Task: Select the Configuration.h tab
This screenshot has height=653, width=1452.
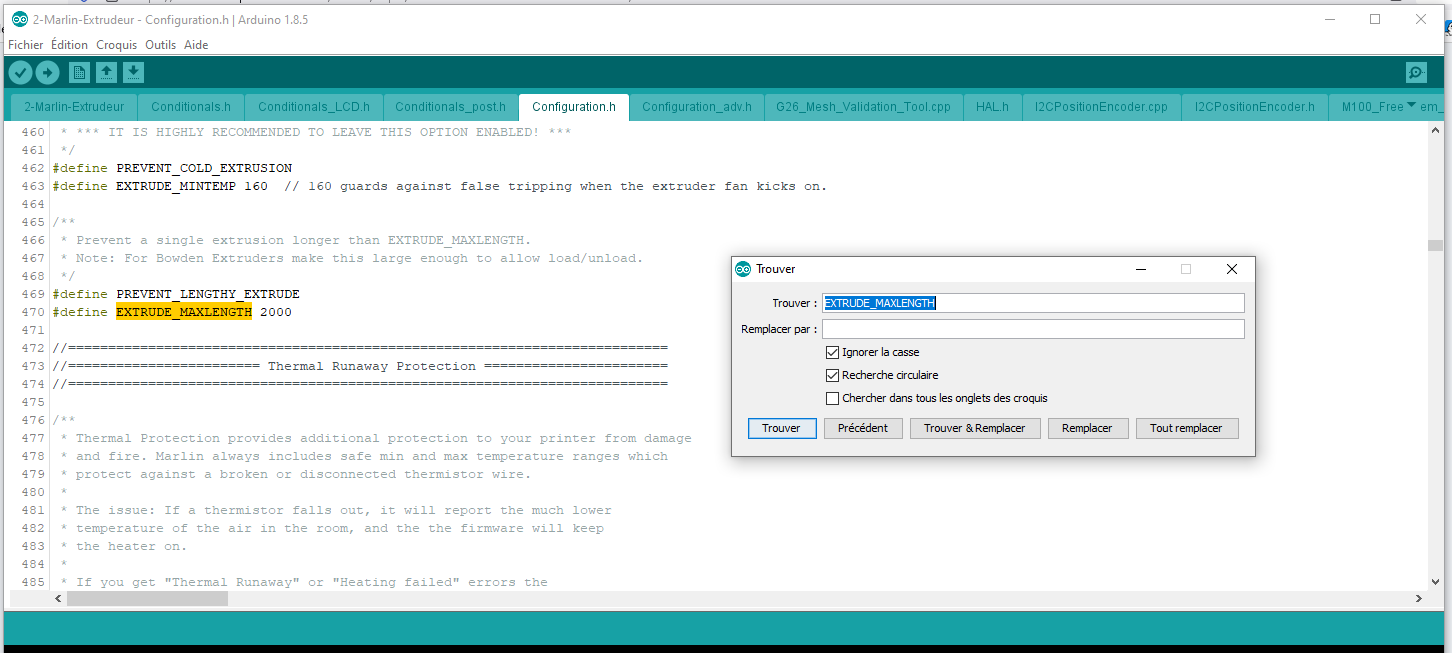Action: [574, 107]
